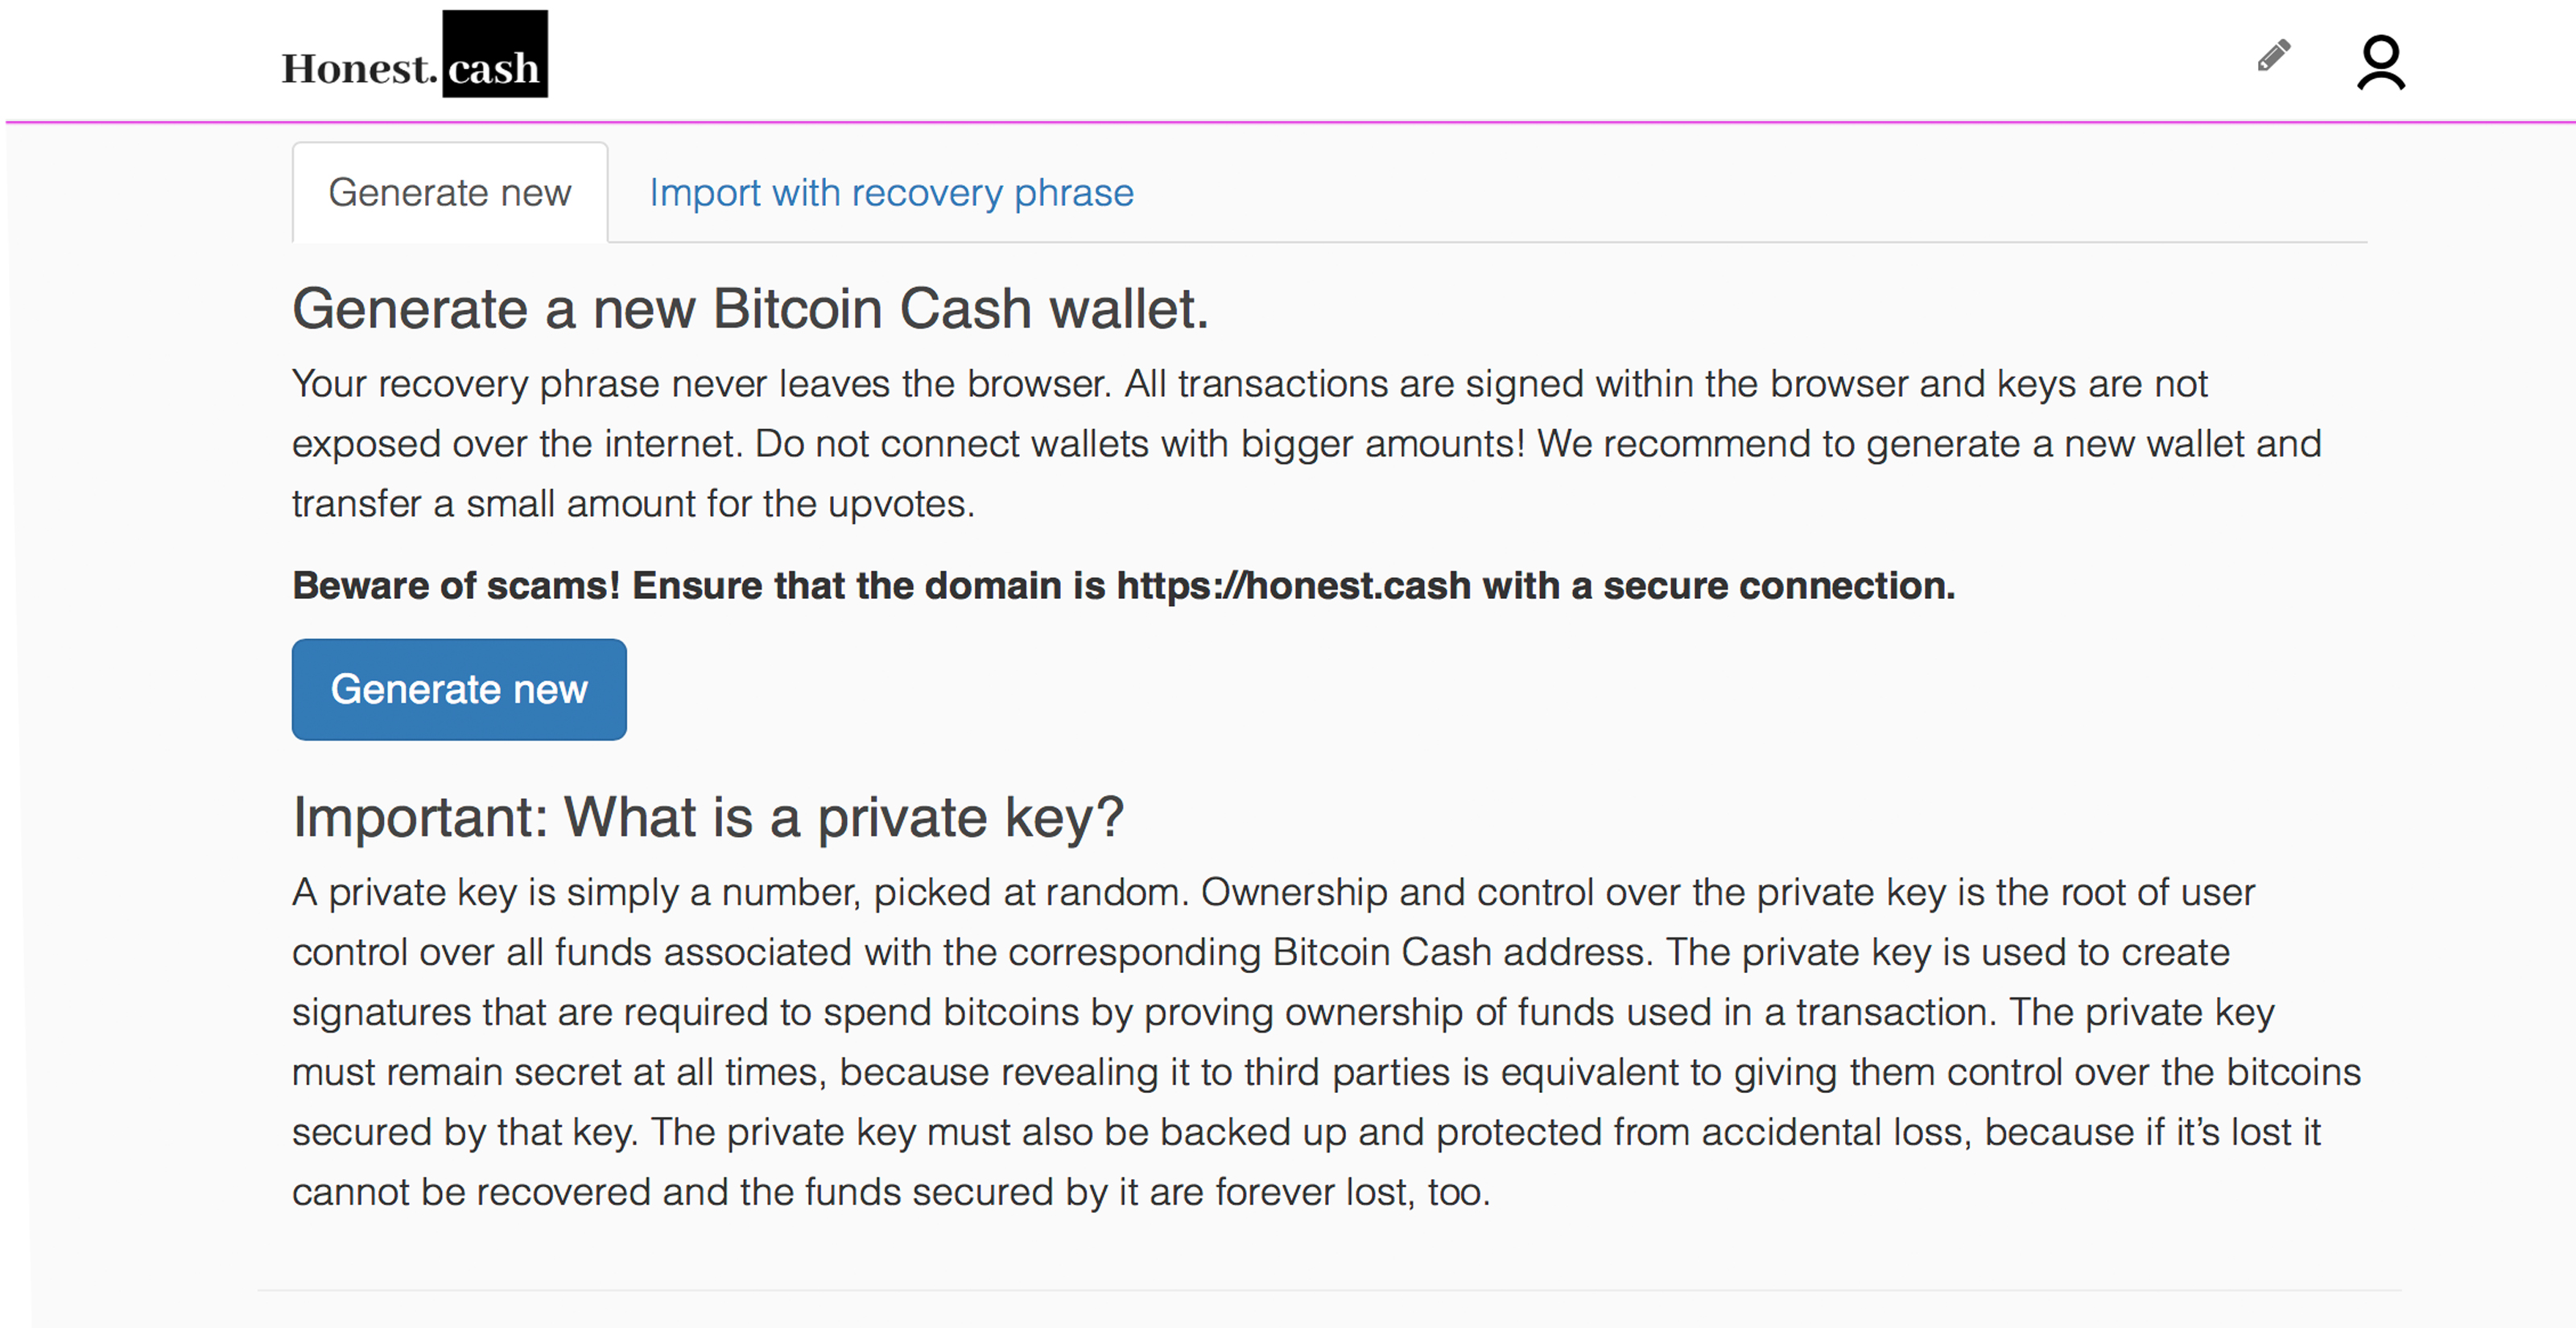Click 'must remain secret at all times' text

click(559, 1072)
